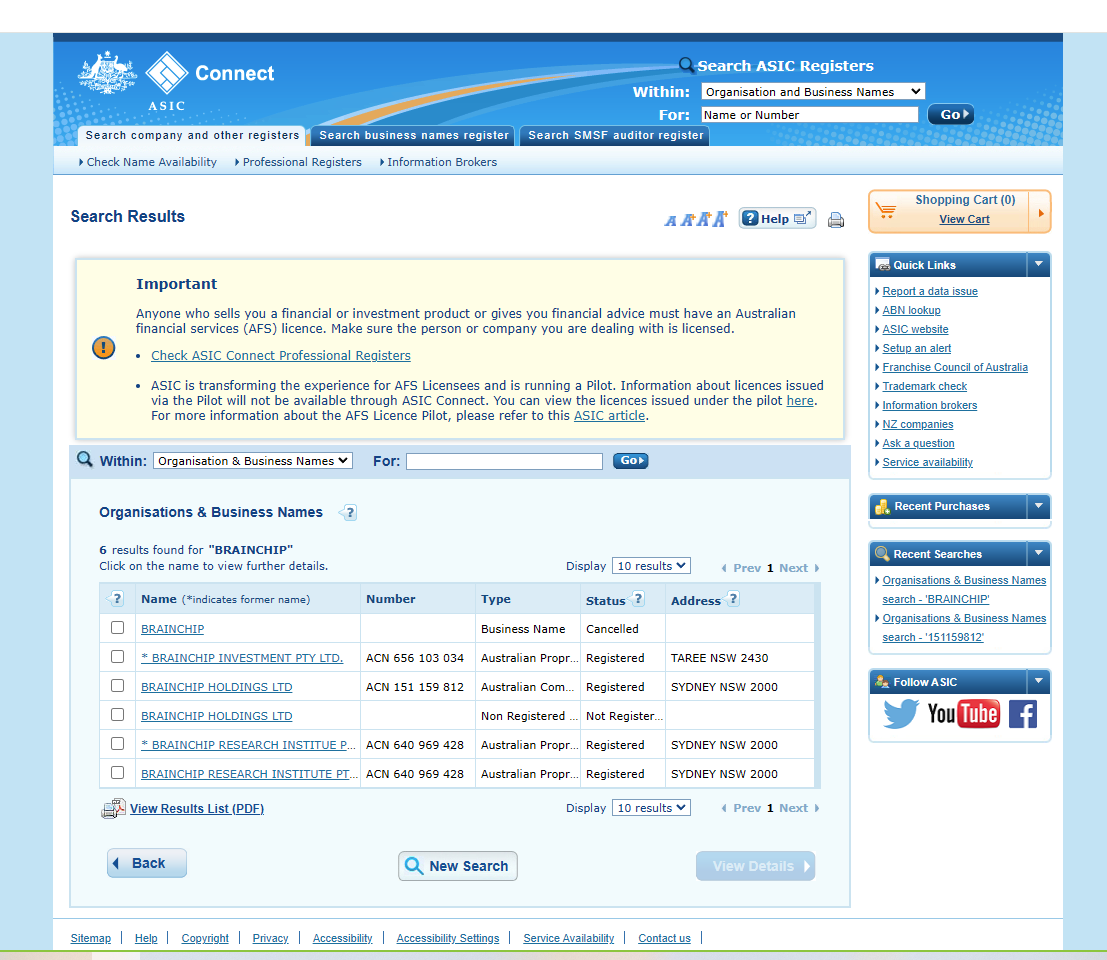The height and width of the screenshot is (960, 1107).
Task: Open the header Within dropdown Organisation and Business Names
Action: pyautogui.click(x=813, y=92)
